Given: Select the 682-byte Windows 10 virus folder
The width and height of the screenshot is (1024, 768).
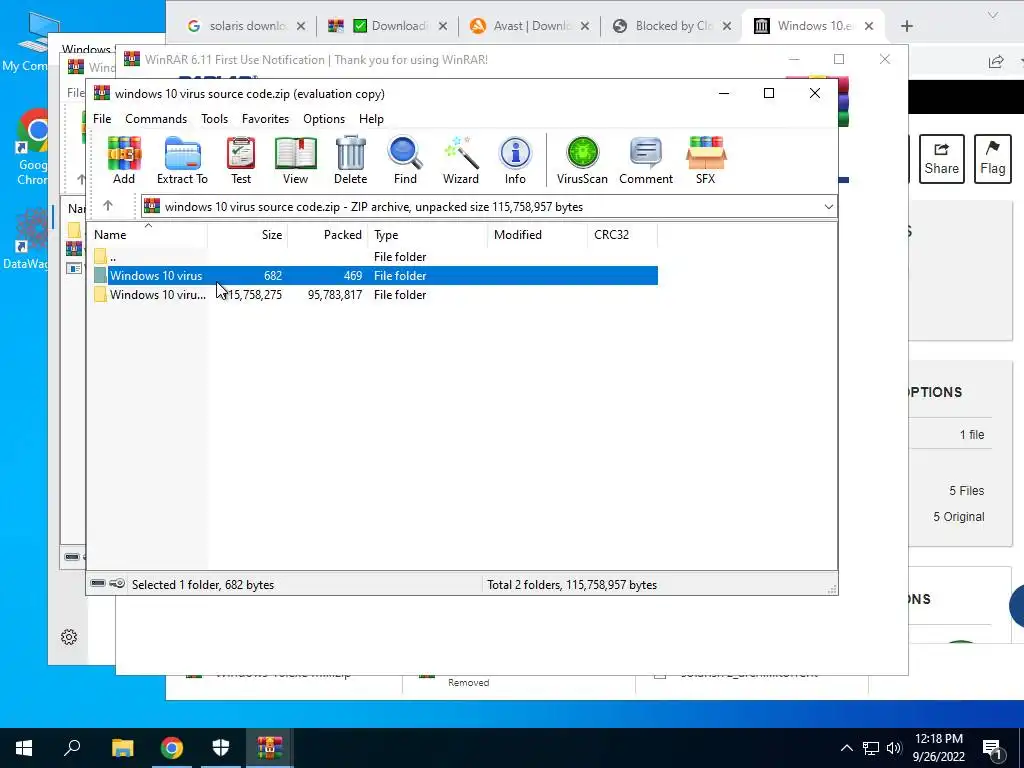Looking at the screenshot, I should point(374,276).
